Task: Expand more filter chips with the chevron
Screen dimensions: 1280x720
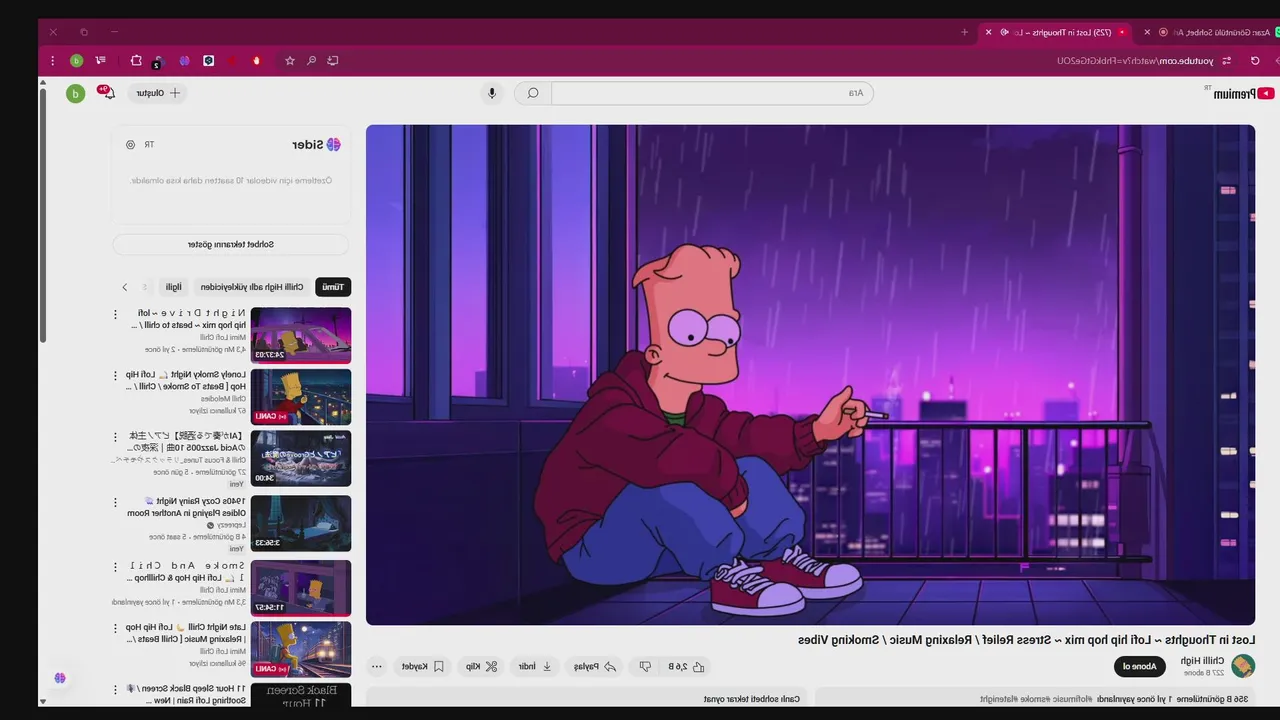Action: click(125, 287)
